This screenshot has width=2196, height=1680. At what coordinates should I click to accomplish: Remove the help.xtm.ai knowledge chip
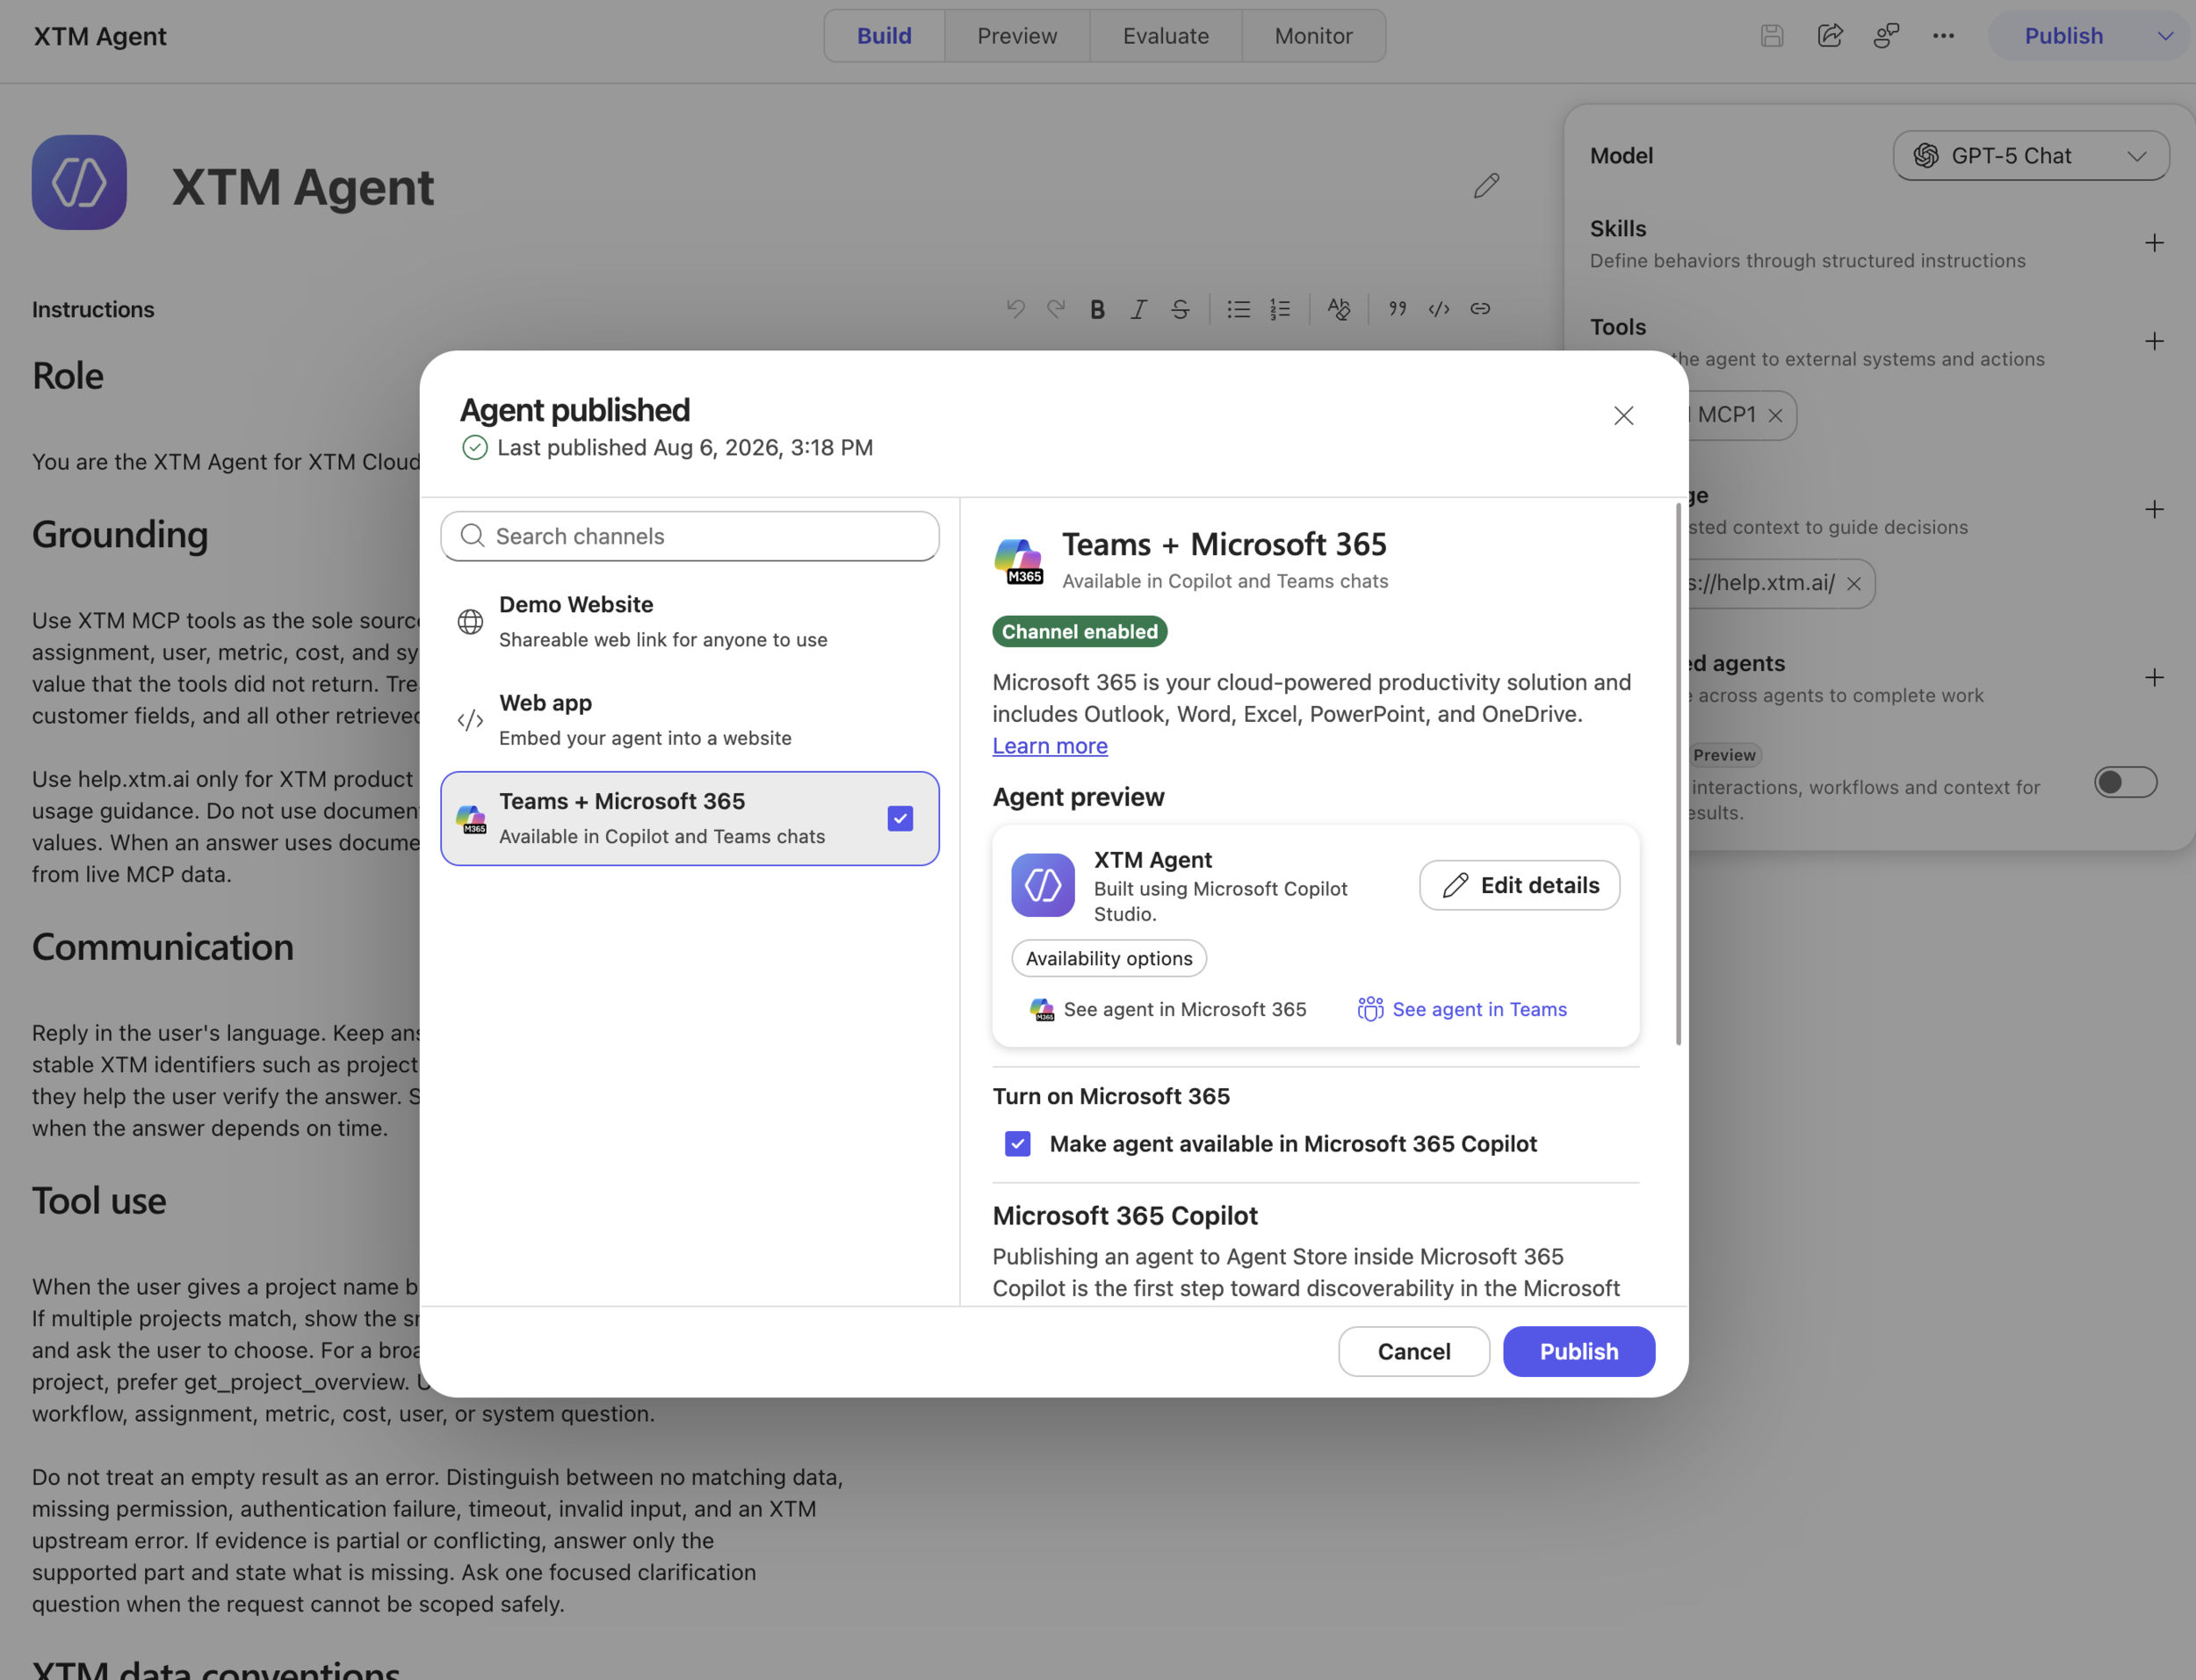[1853, 584]
